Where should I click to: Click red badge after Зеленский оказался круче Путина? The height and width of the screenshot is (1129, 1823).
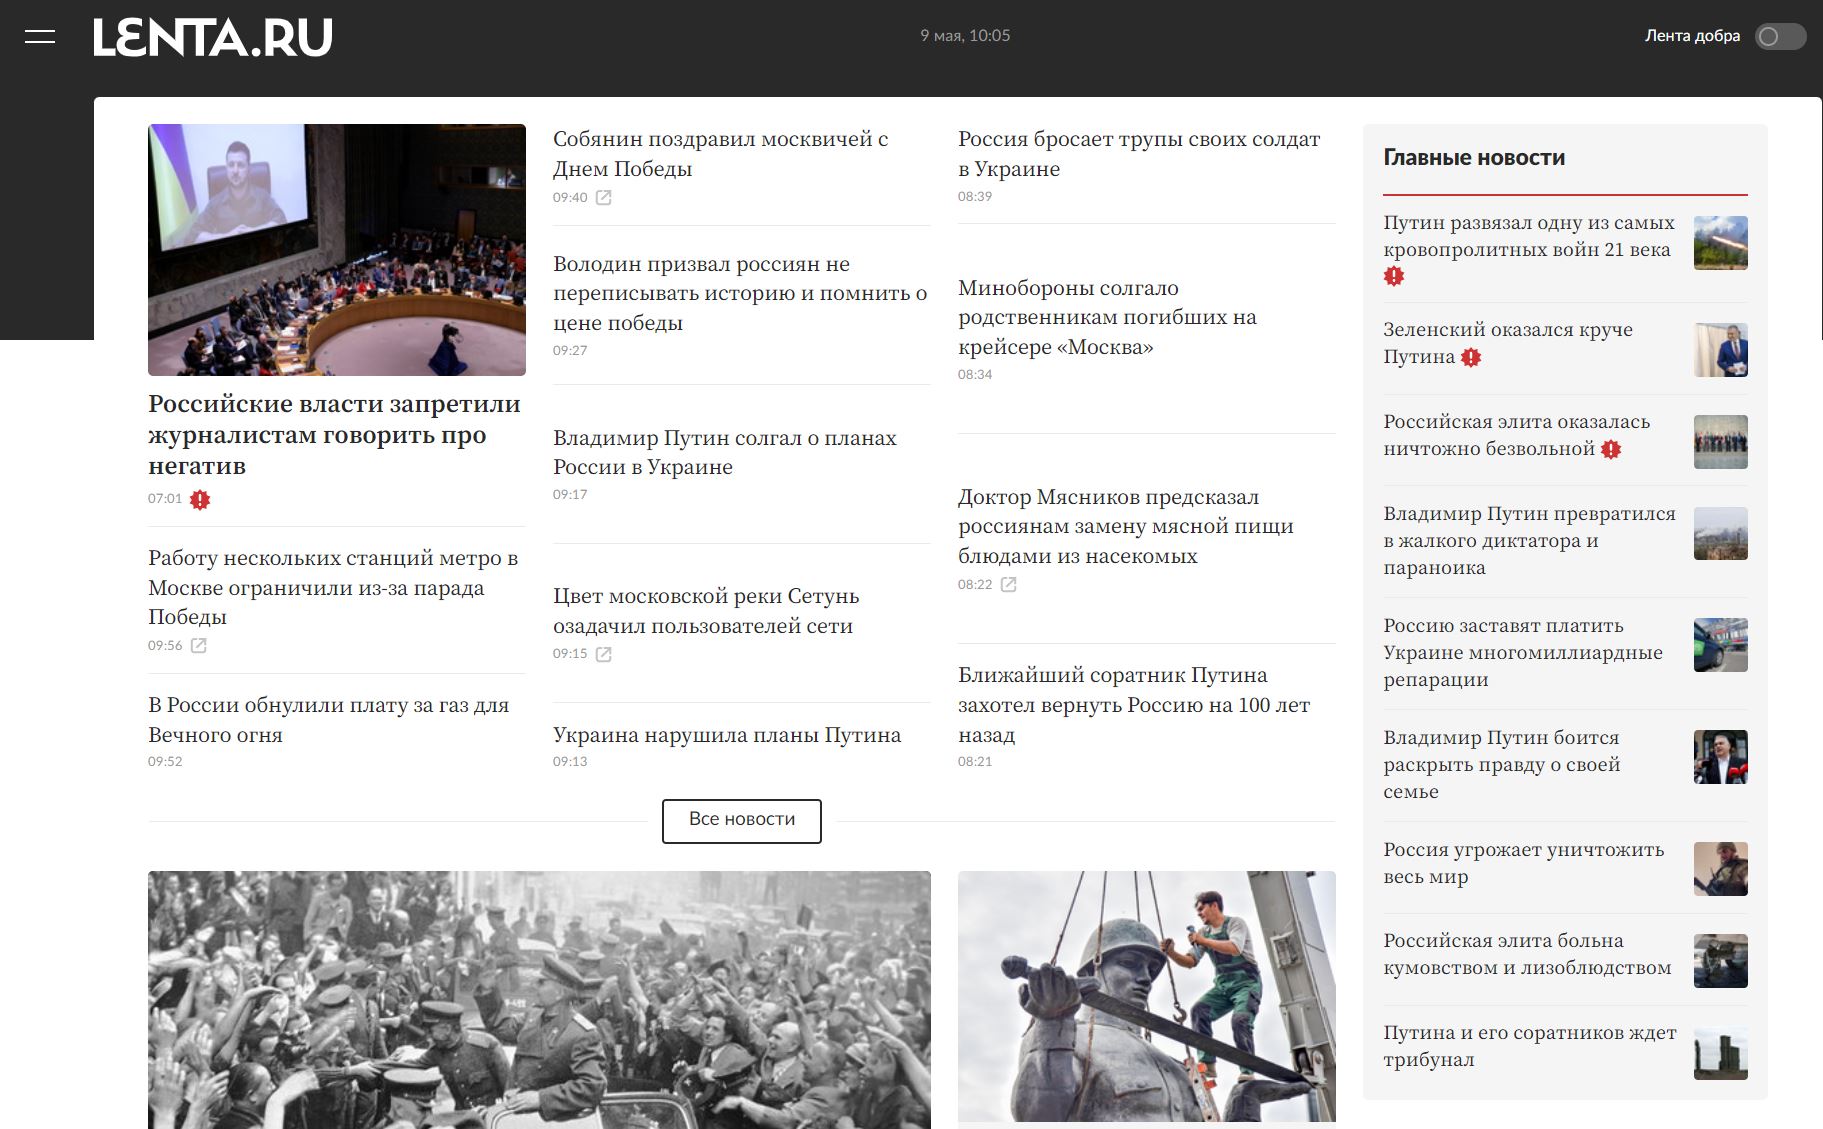tap(1471, 357)
